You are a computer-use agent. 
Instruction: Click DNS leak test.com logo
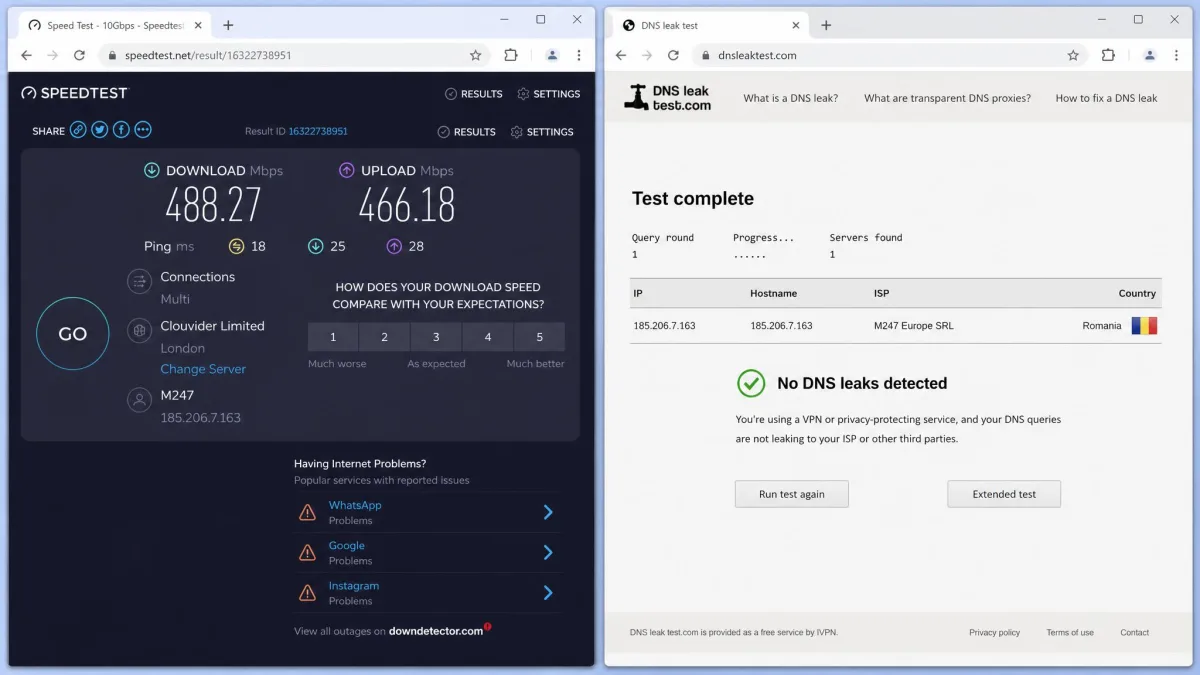668,98
